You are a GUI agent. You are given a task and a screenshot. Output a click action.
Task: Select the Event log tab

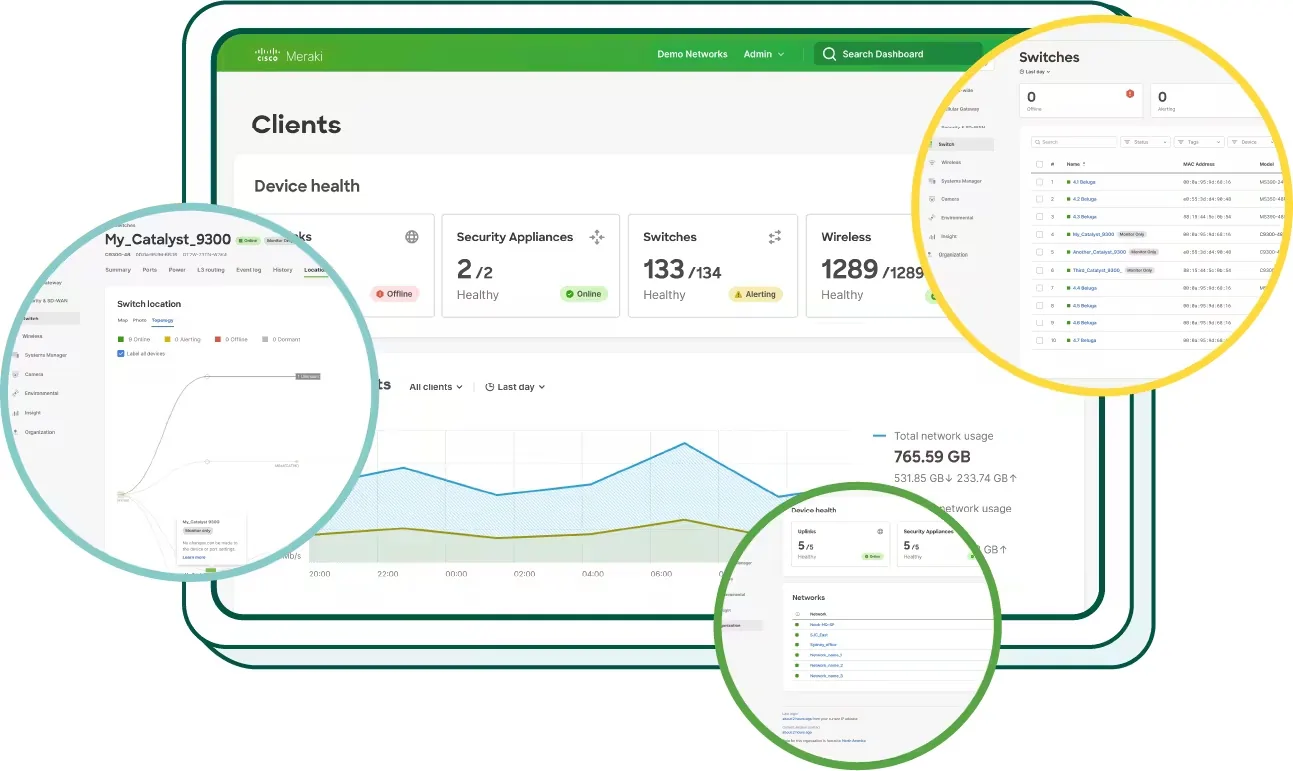coord(248,270)
